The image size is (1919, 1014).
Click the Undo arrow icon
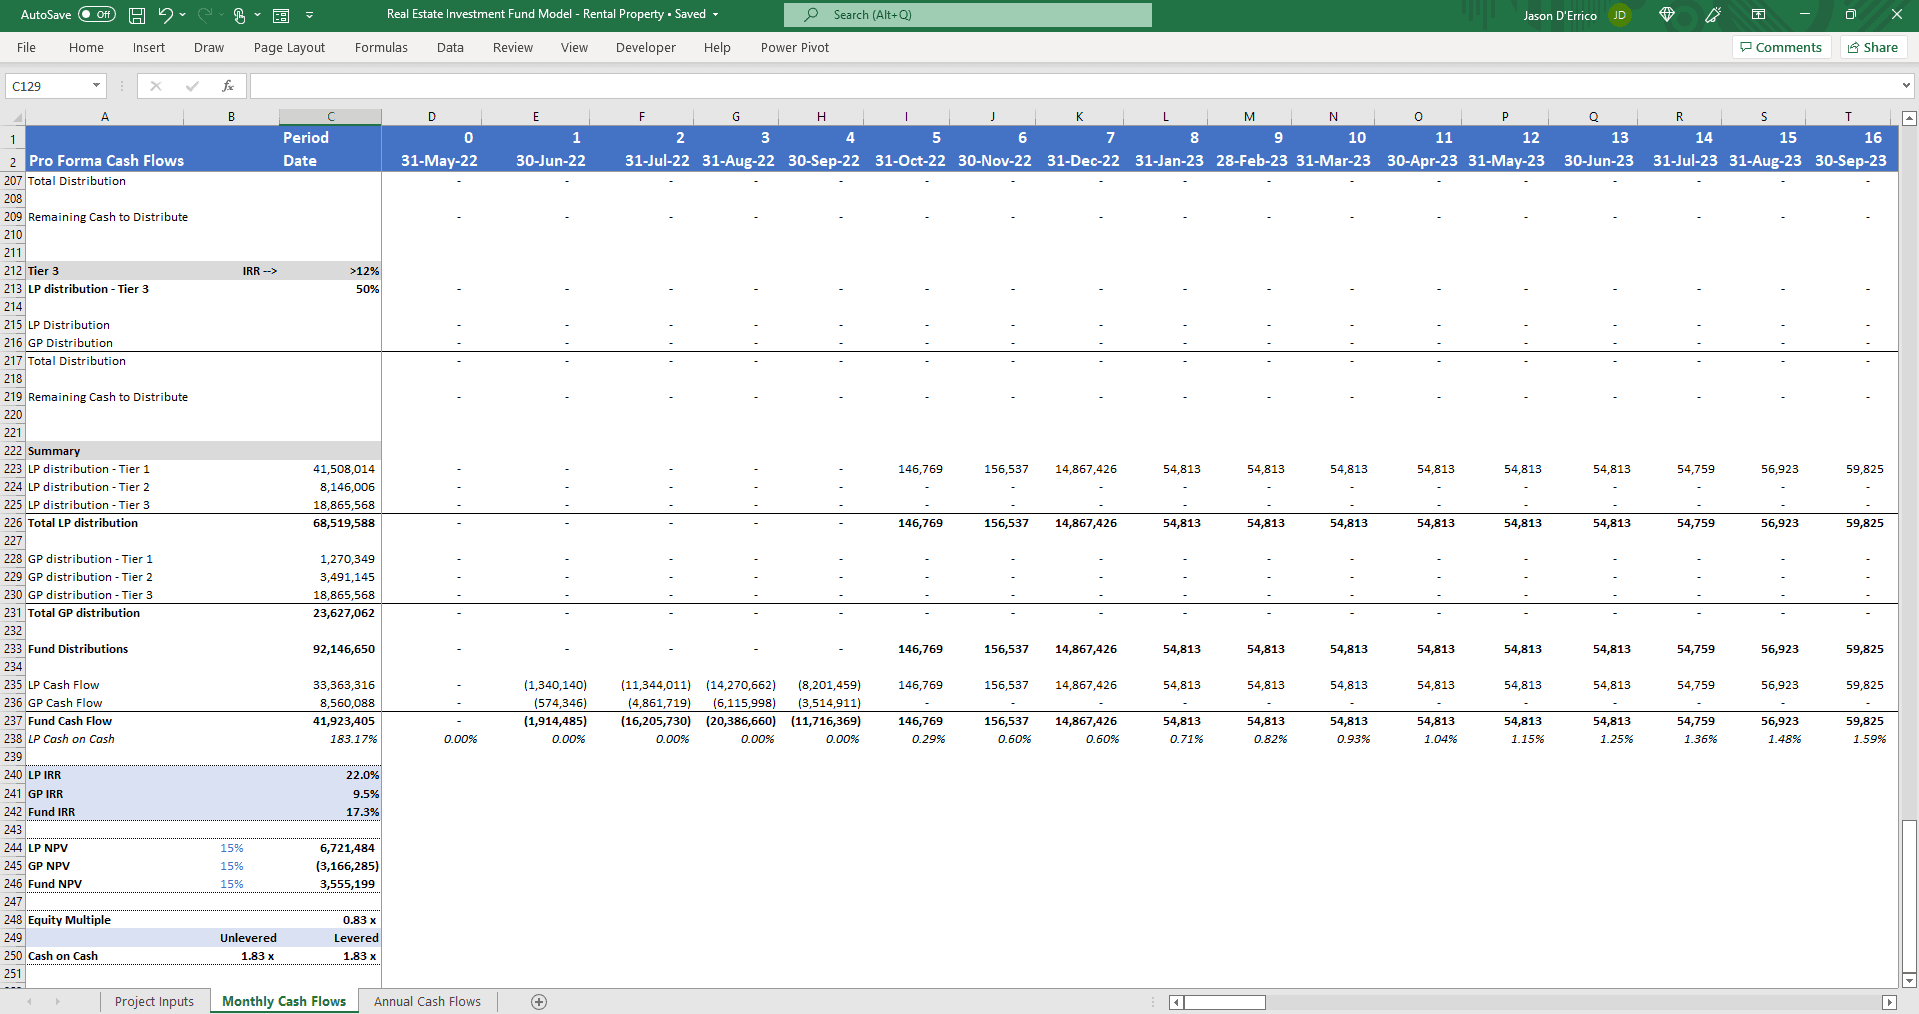click(x=165, y=15)
